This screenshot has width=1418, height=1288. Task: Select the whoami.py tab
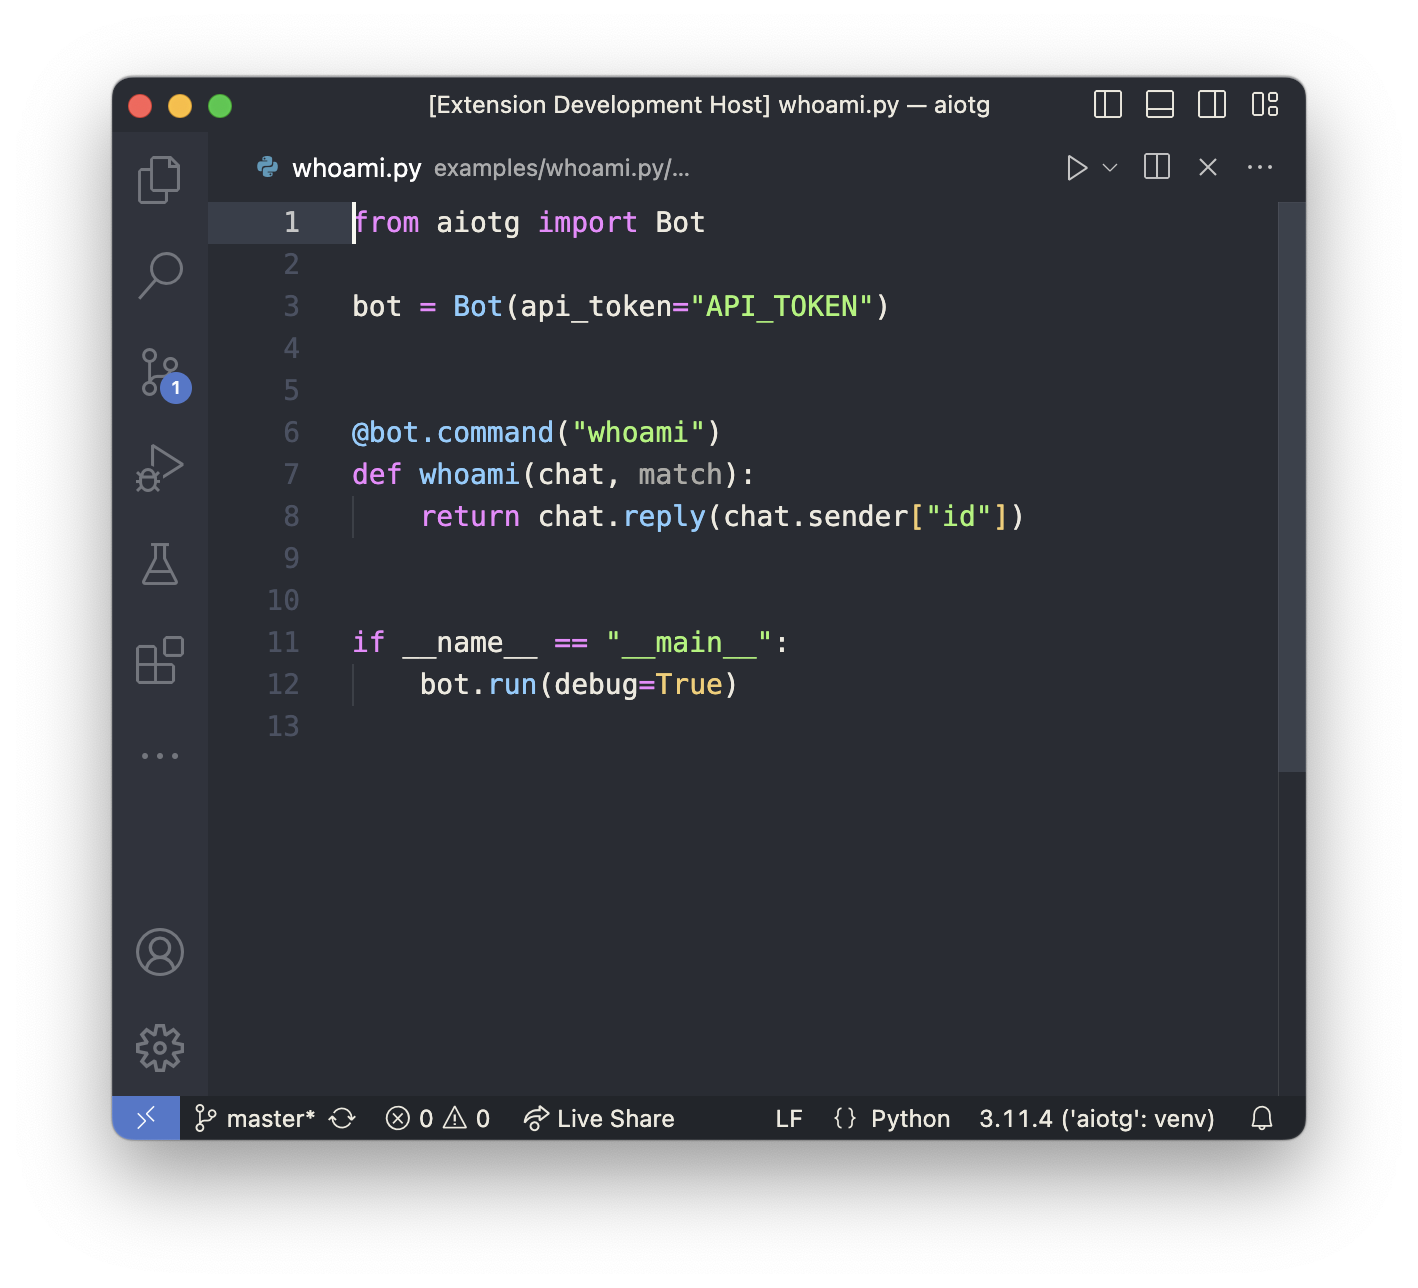pyautogui.click(x=356, y=168)
